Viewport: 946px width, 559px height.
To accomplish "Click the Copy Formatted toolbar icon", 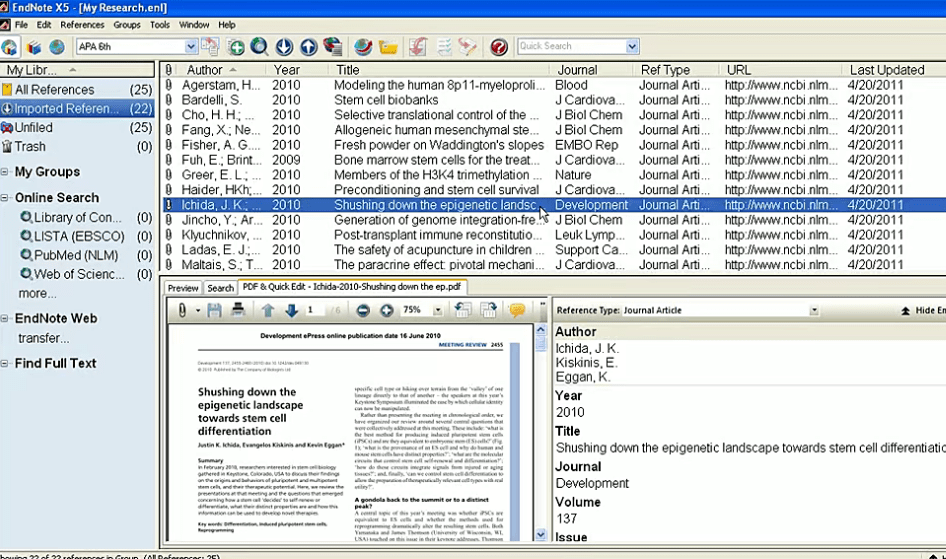I will pyautogui.click(x=210, y=46).
